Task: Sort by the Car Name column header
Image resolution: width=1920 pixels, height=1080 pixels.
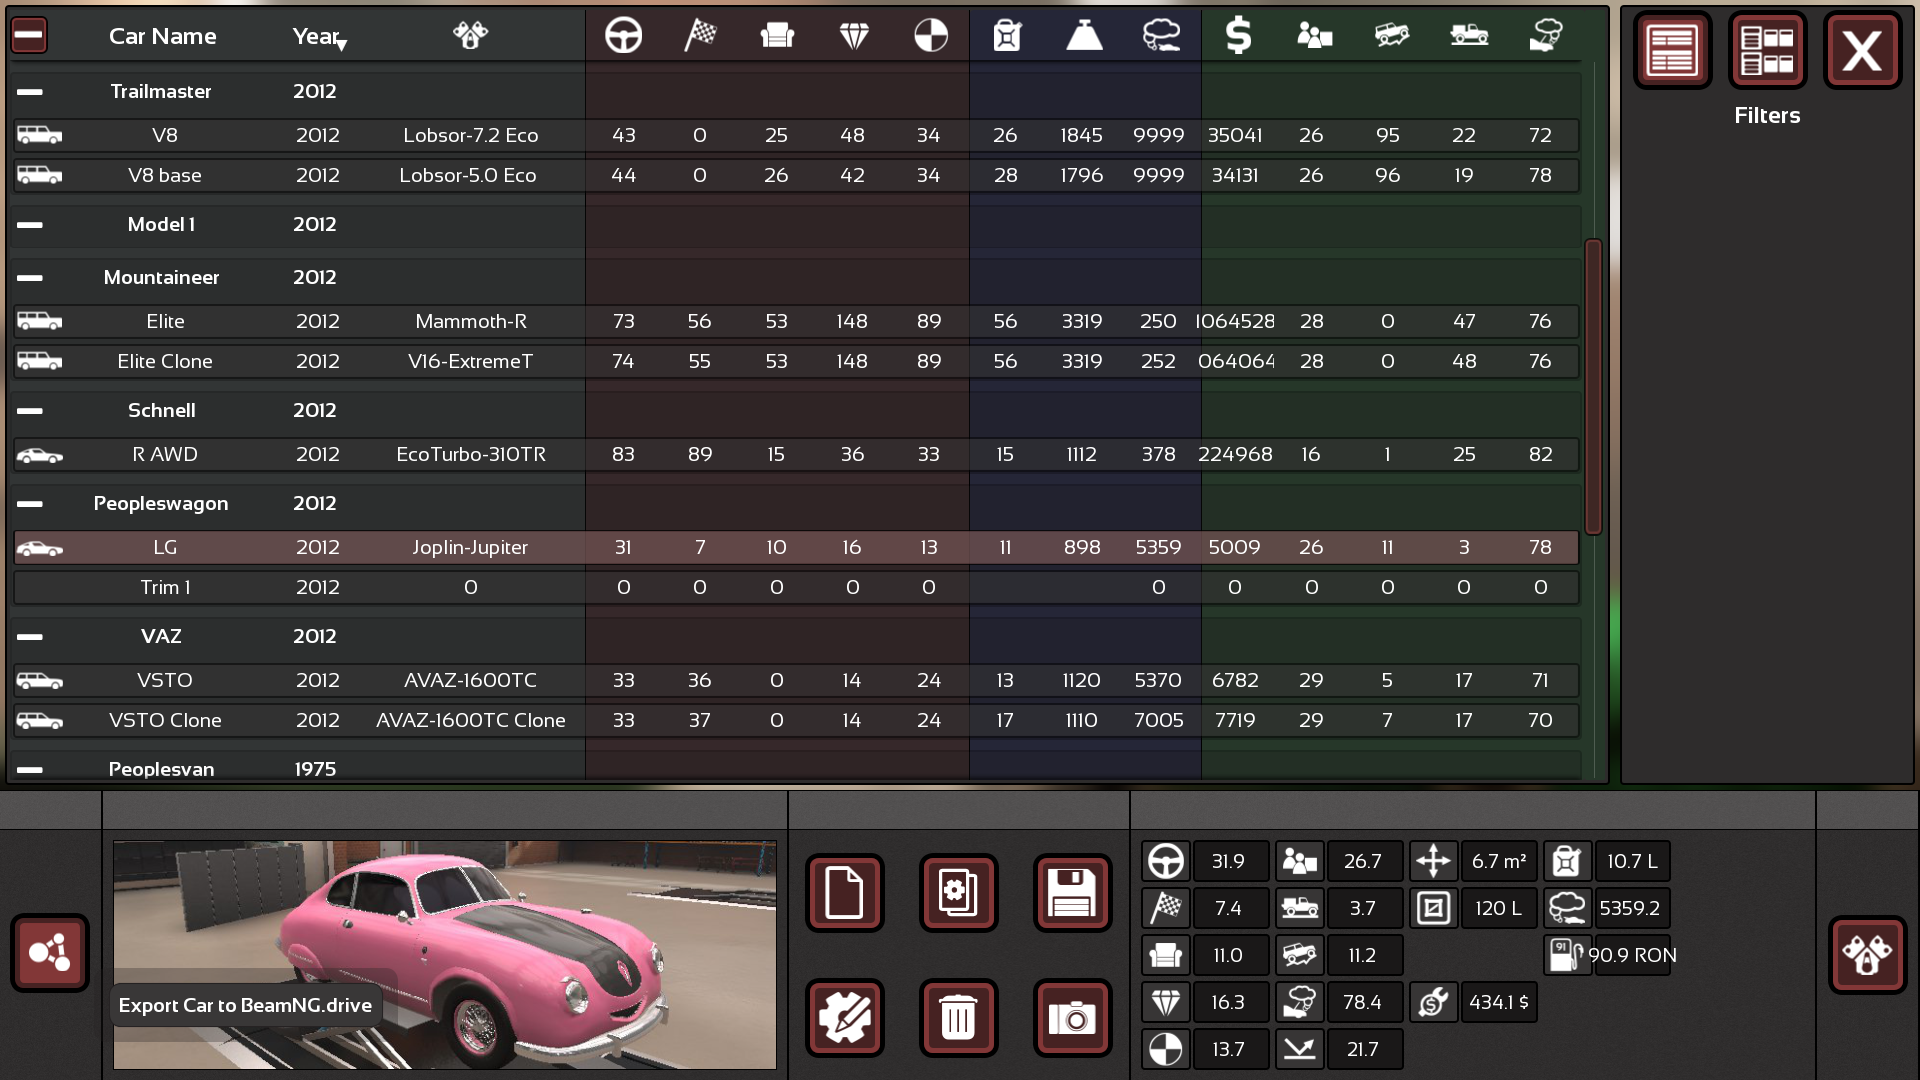Action: (x=162, y=37)
